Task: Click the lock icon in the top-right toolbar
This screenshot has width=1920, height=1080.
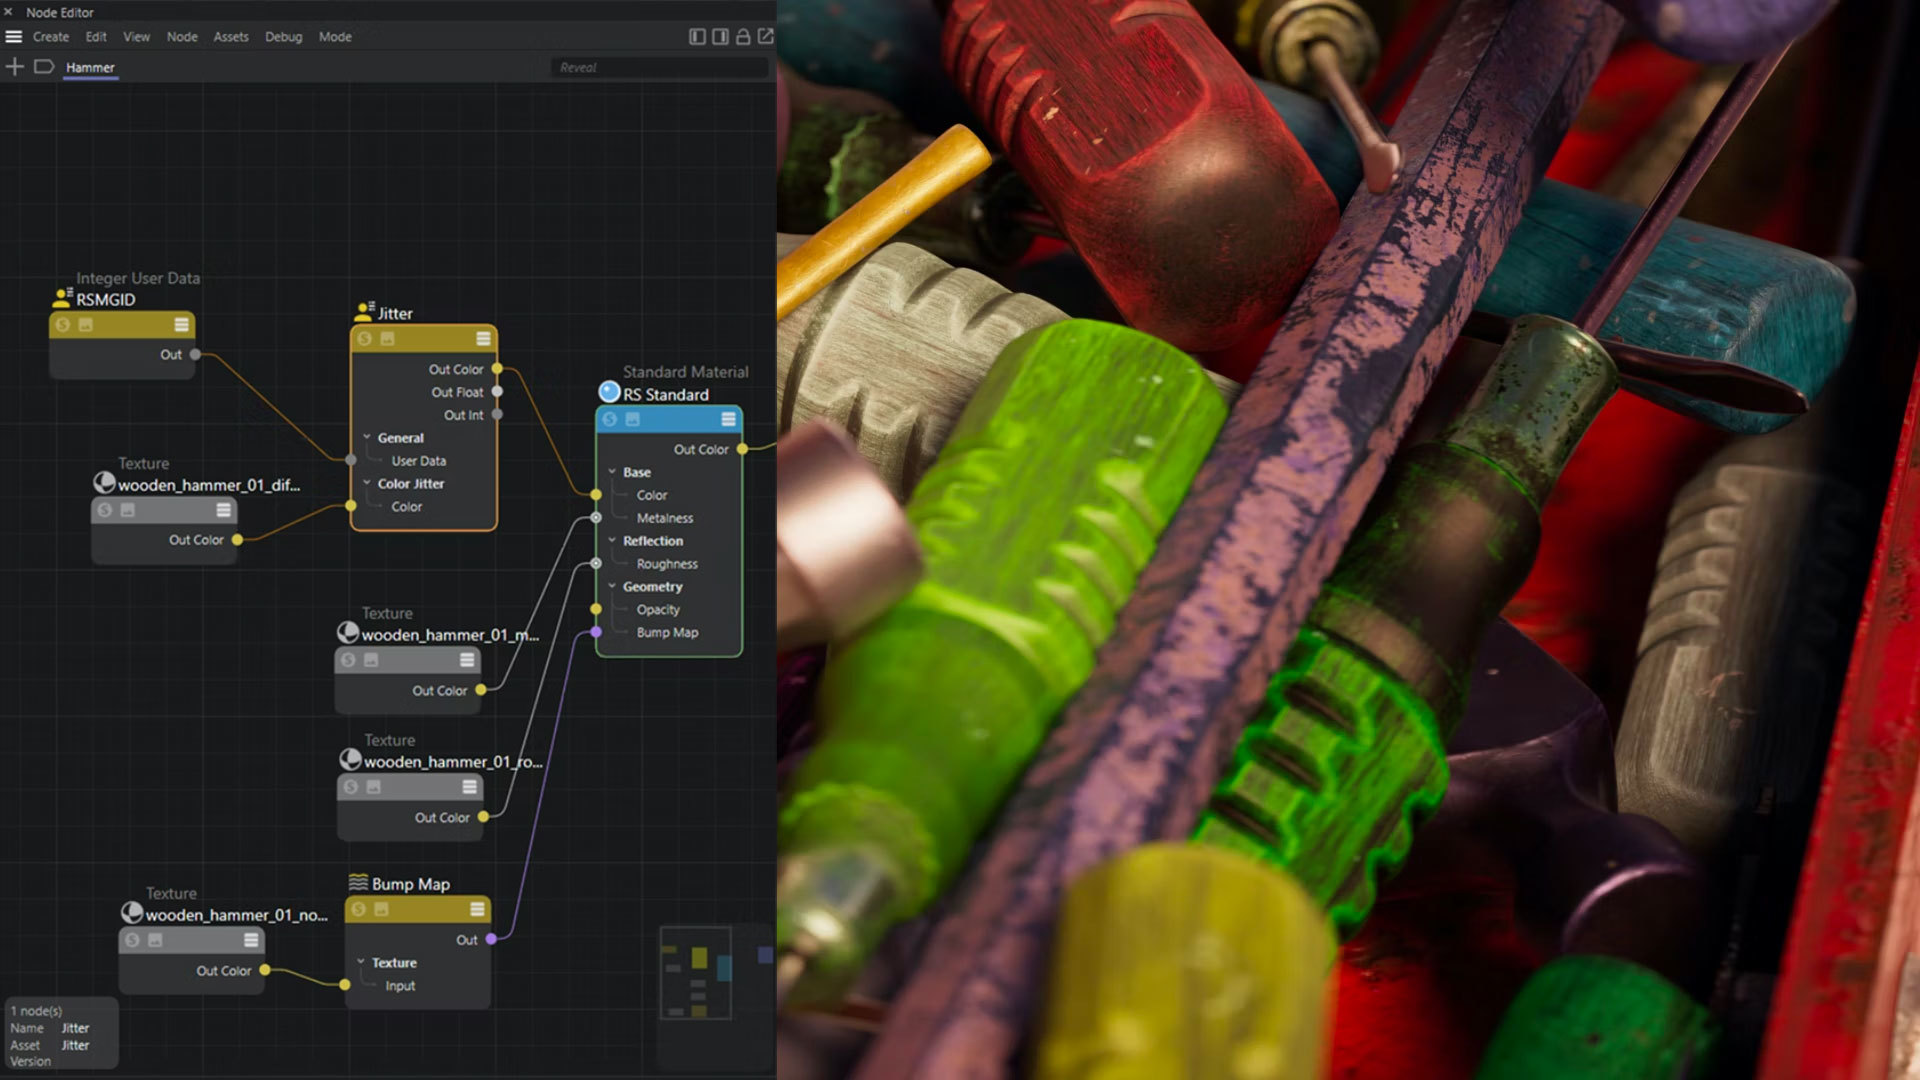Action: (742, 35)
